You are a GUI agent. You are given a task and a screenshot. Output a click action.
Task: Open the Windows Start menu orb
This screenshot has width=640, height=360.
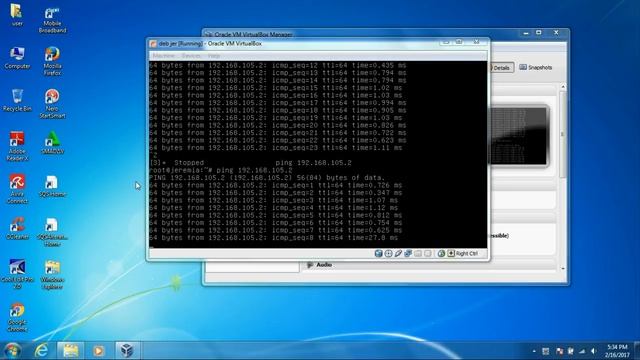coord(12,351)
